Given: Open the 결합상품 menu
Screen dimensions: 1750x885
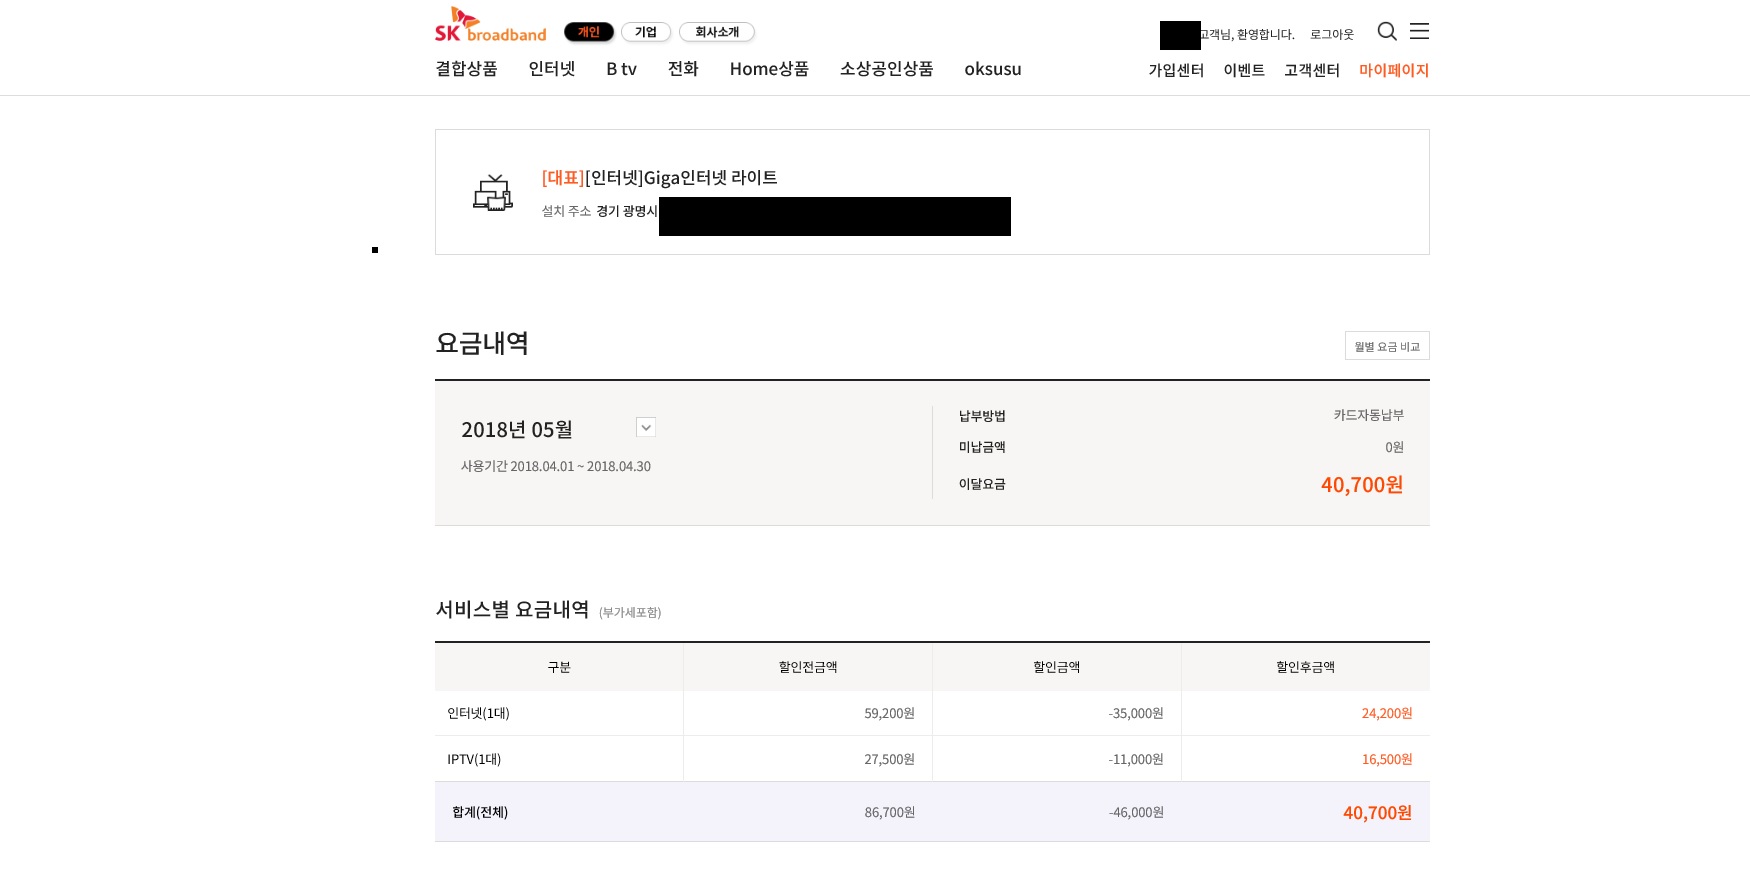Looking at the screenshot, I should [x=466, y=69].
